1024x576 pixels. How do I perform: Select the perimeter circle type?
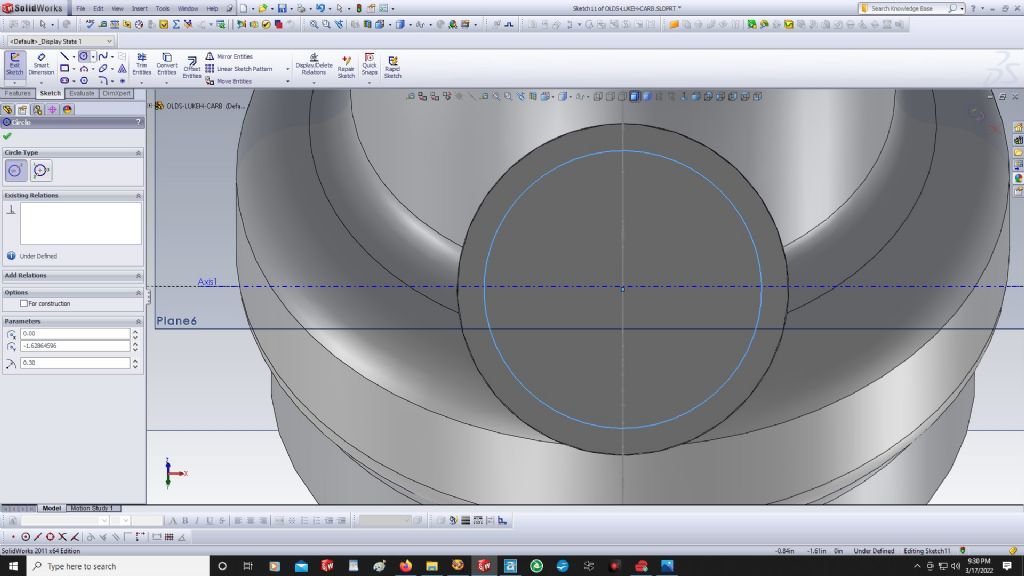pos(41,171)
